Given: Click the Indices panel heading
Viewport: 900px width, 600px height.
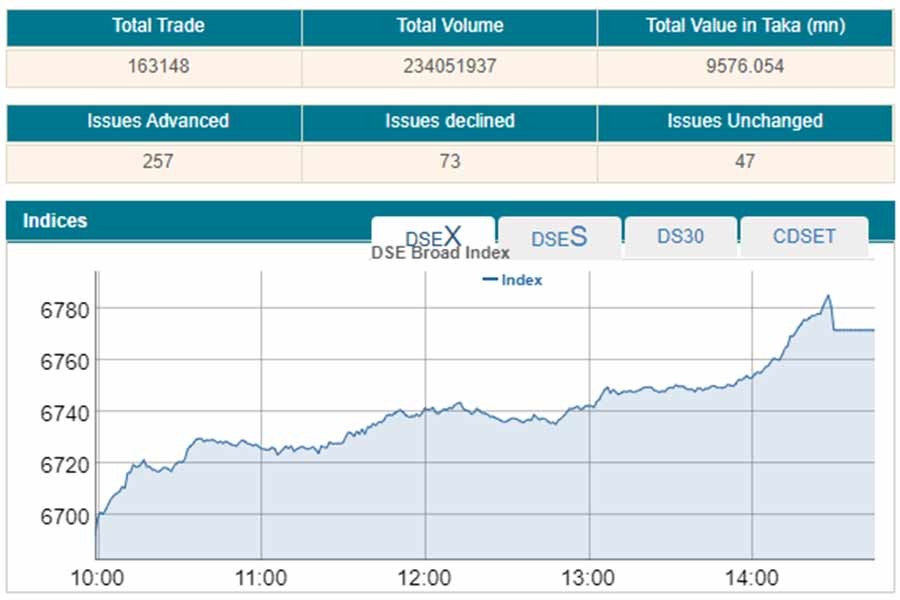Looking at the screenshot, I should [55, 221].
